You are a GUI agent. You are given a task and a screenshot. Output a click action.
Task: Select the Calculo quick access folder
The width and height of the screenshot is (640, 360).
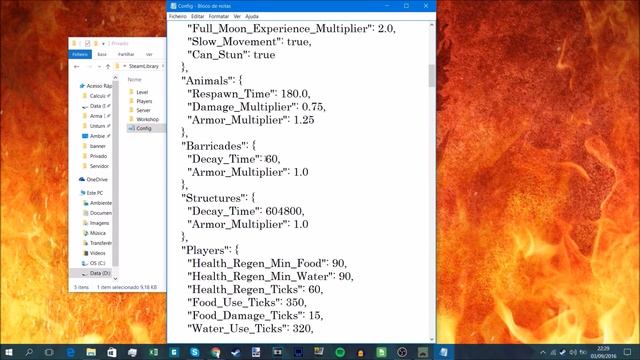click(x=97, y=96)
